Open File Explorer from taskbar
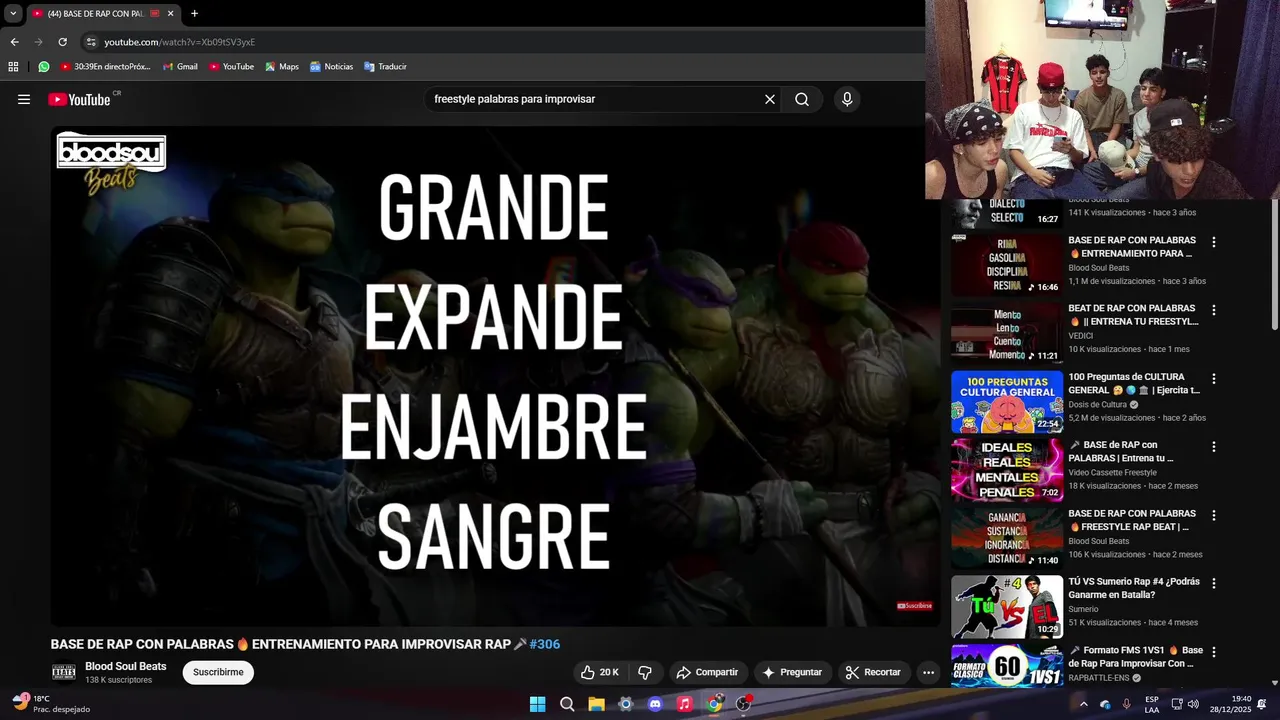The height and width of the screenshot is (720, 1280). pyautogui.click(x=596, y=704)
